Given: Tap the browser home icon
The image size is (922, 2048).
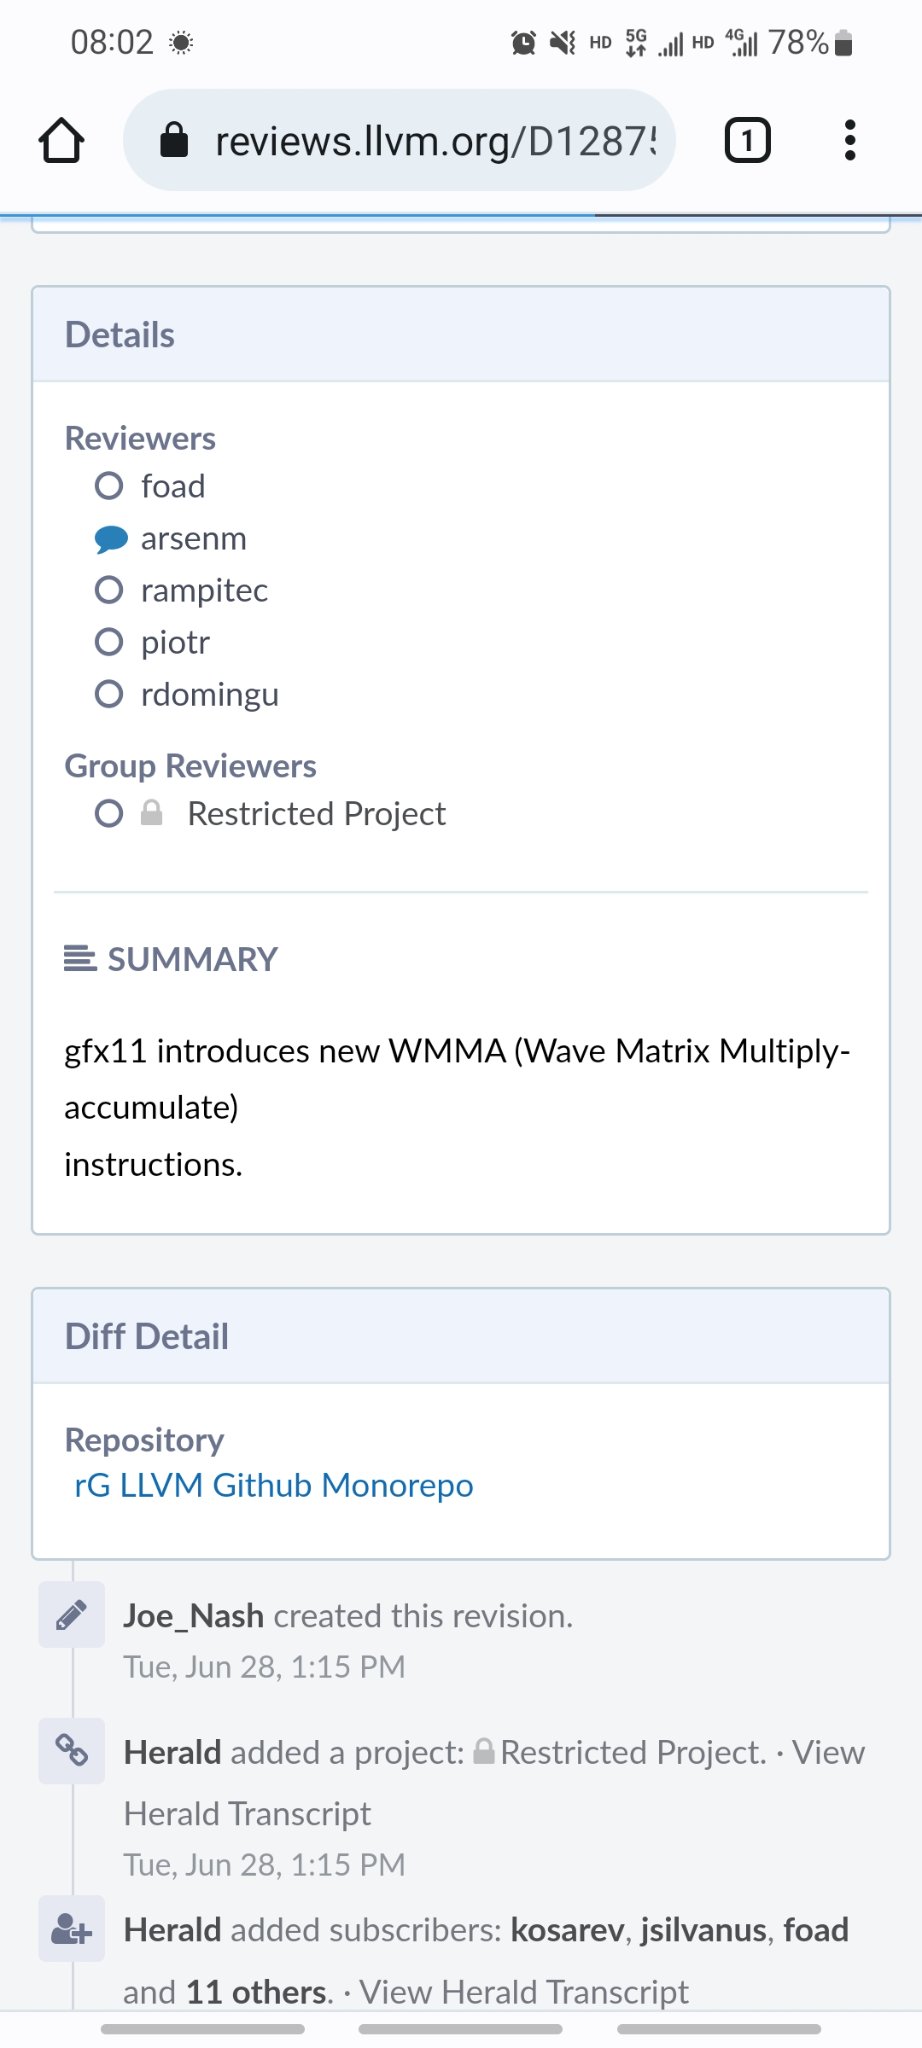Looking at the screenshot, I should coord(61,140).
